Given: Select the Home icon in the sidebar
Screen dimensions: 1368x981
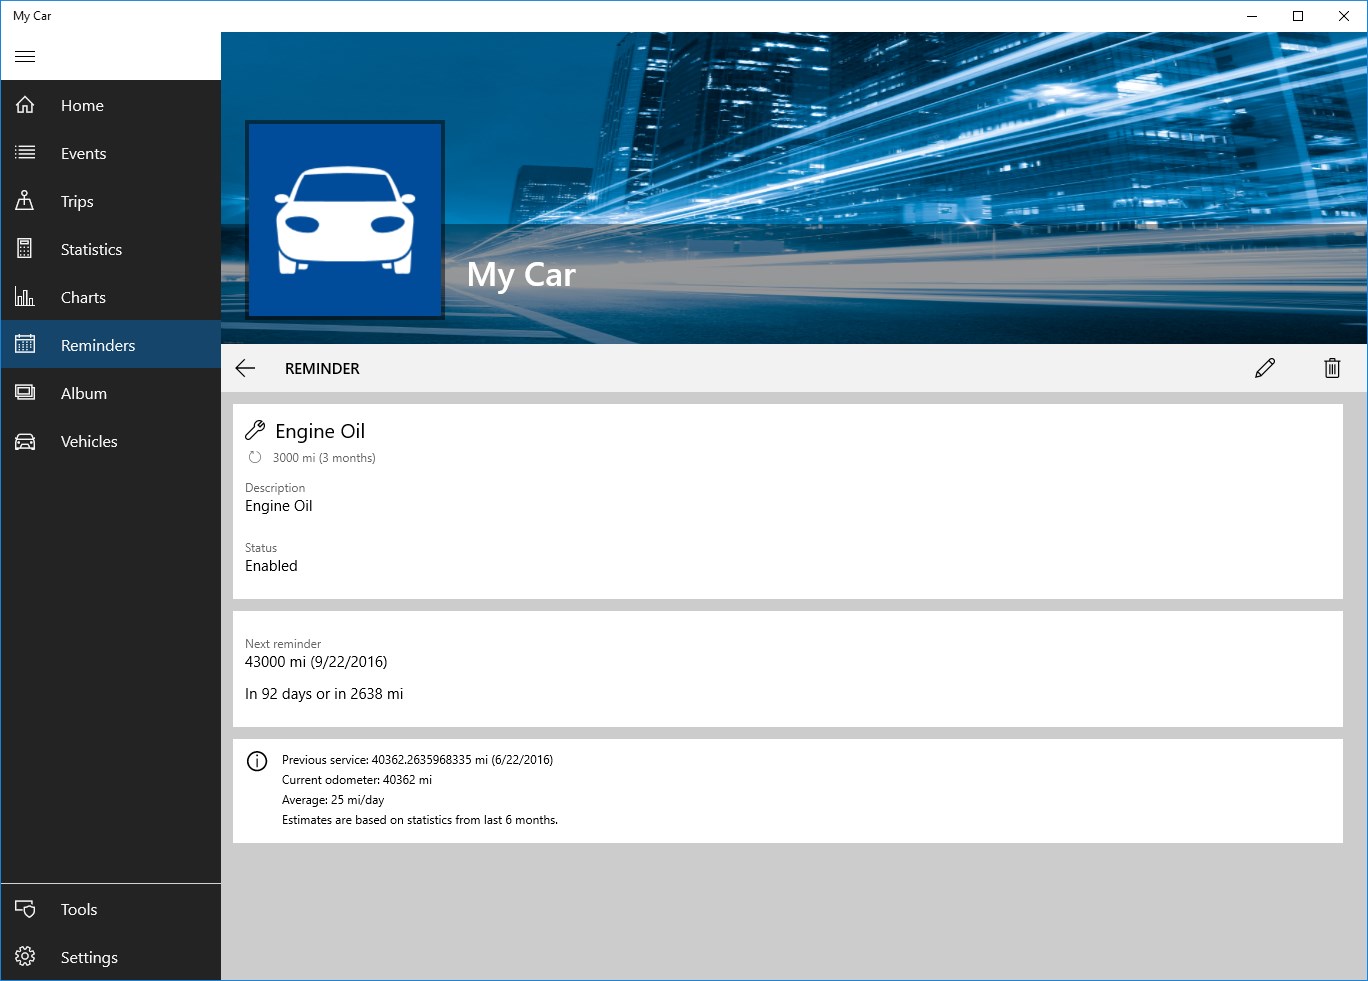Looking at the screenshot, I should pos(25,104).
